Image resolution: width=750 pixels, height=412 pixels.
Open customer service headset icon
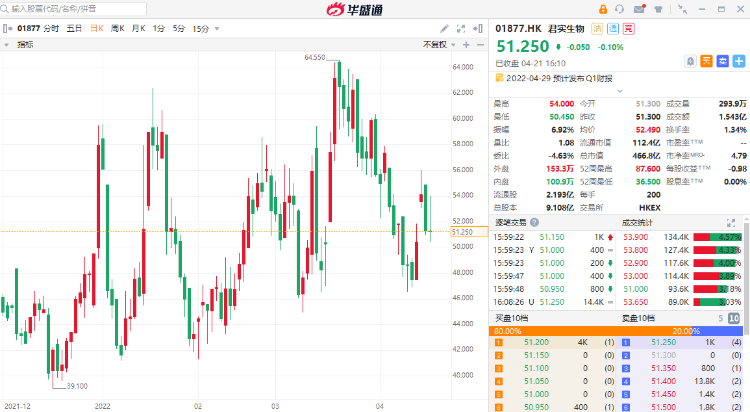pos(620,9)
